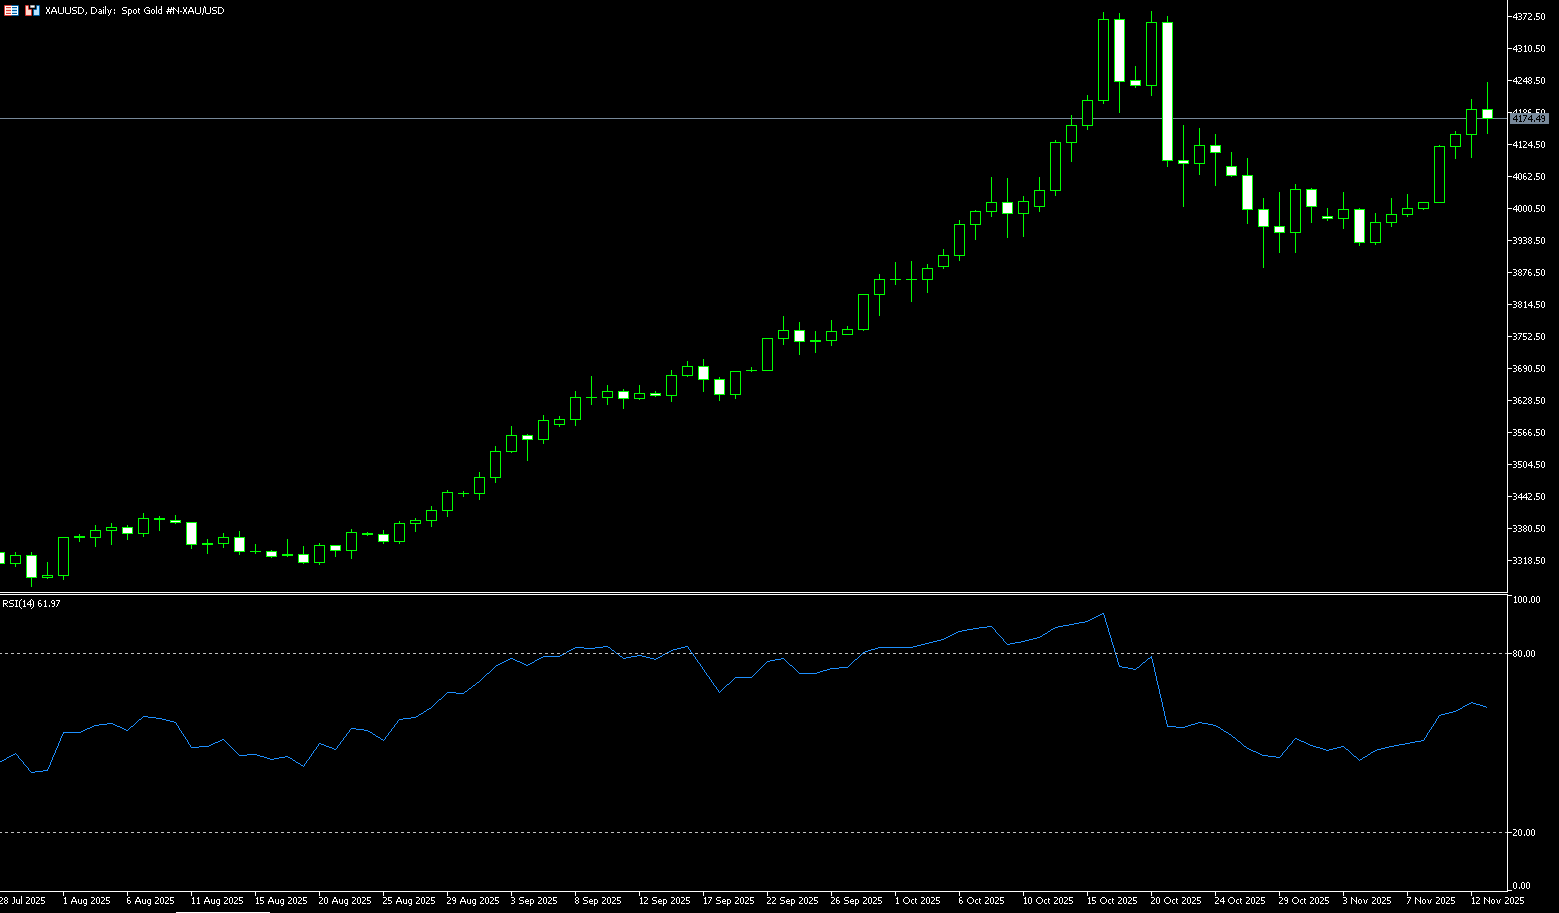This screenshot has width=1559, height=913.
Task: Click the current price tag 4174.49
Action: [1528, 119]
